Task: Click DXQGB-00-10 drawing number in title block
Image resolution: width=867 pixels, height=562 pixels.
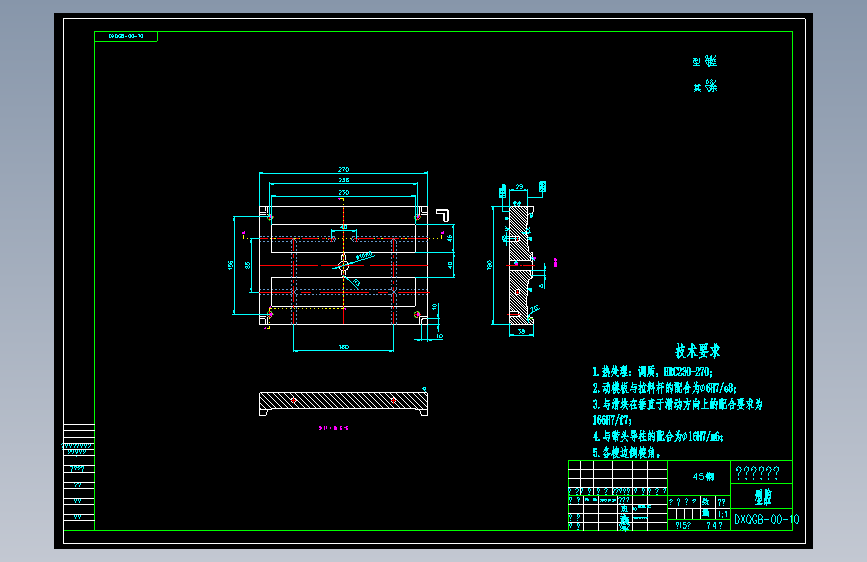Action: tap(766, 519)
